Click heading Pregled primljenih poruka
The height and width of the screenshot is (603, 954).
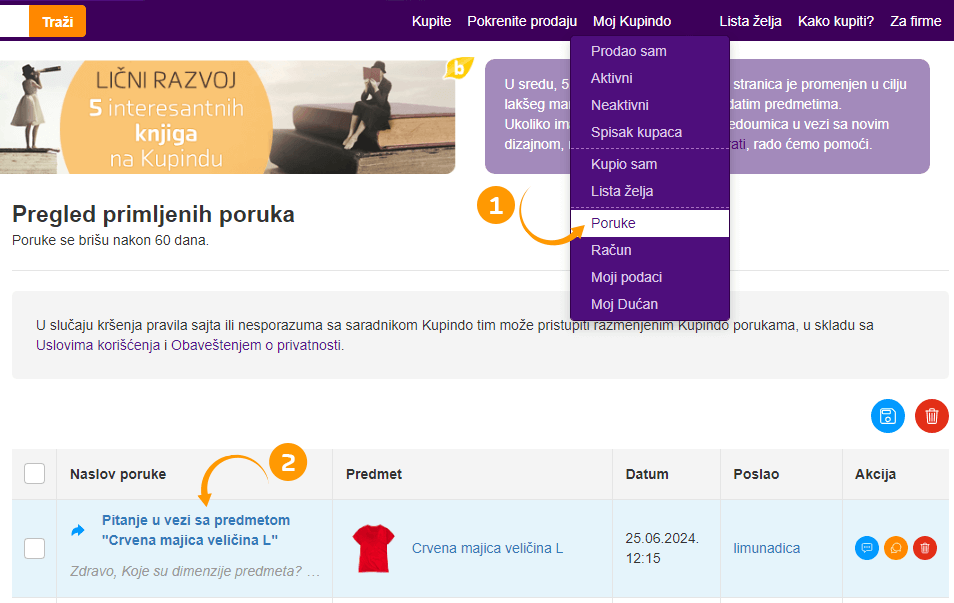(153, 214)
